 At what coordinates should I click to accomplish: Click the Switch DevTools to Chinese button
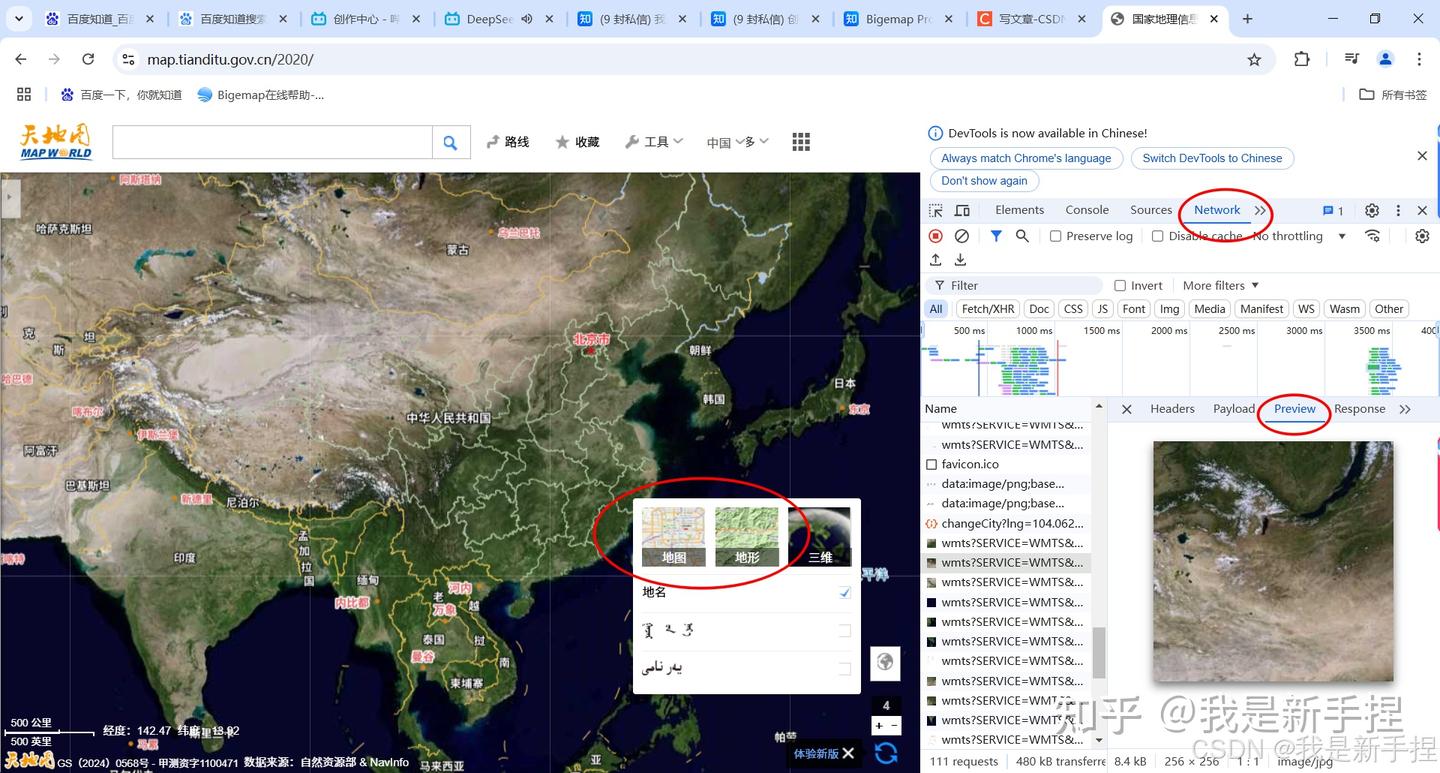pos(1212,158)
